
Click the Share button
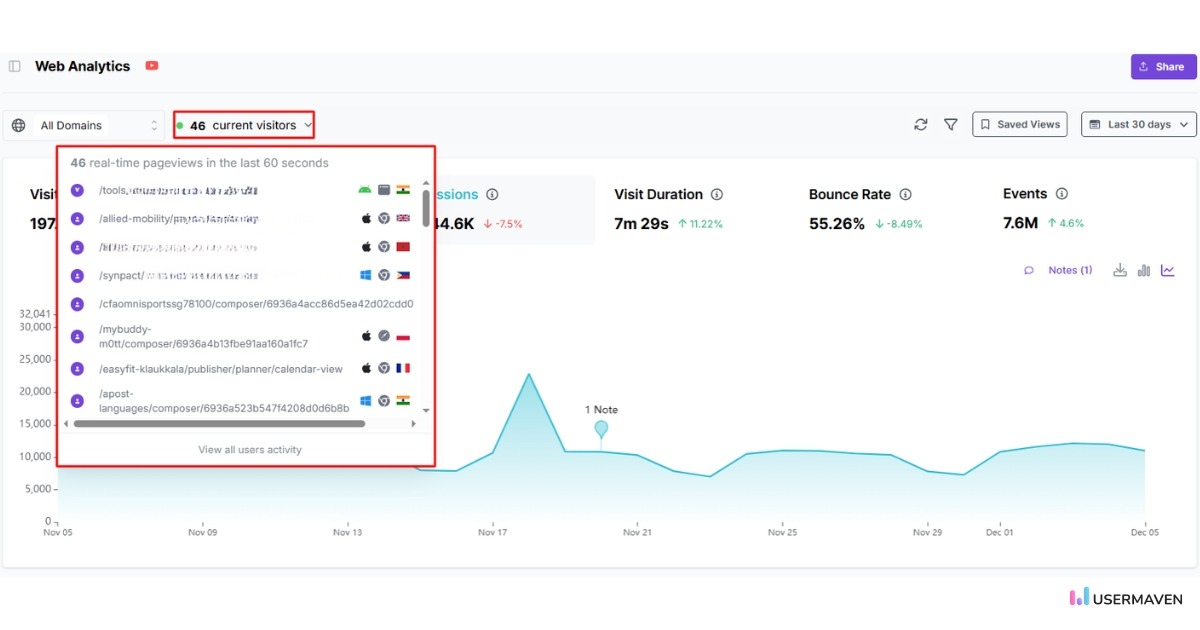click(x=1163, y=66)
